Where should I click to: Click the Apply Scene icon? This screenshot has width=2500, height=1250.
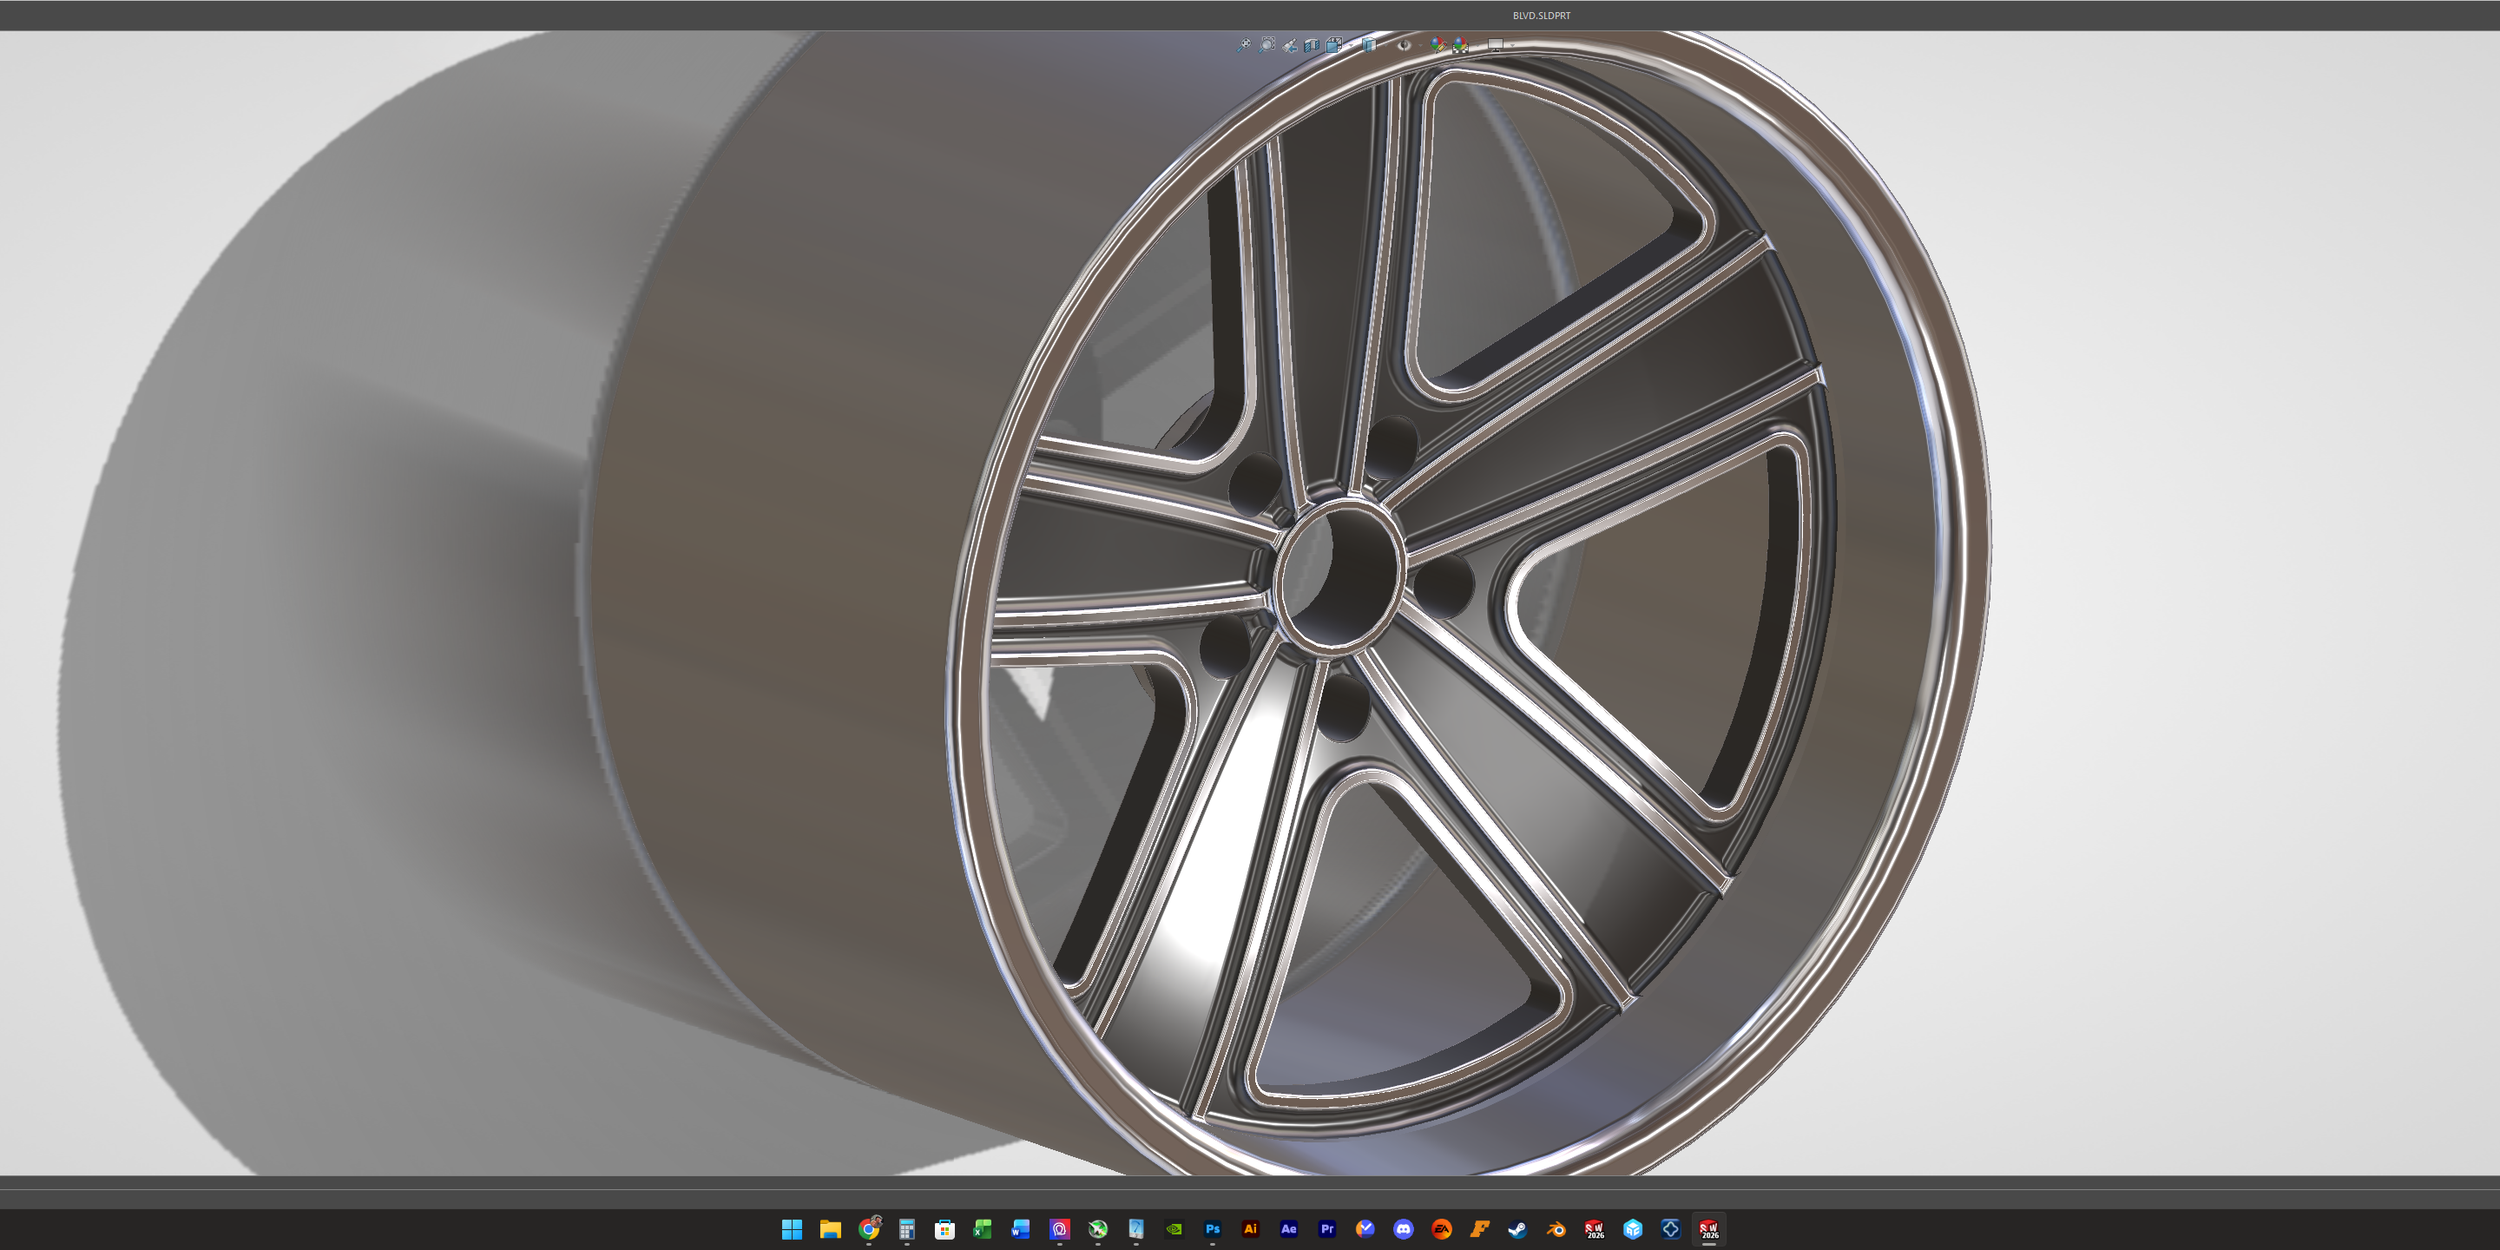tap(1461, 45)
